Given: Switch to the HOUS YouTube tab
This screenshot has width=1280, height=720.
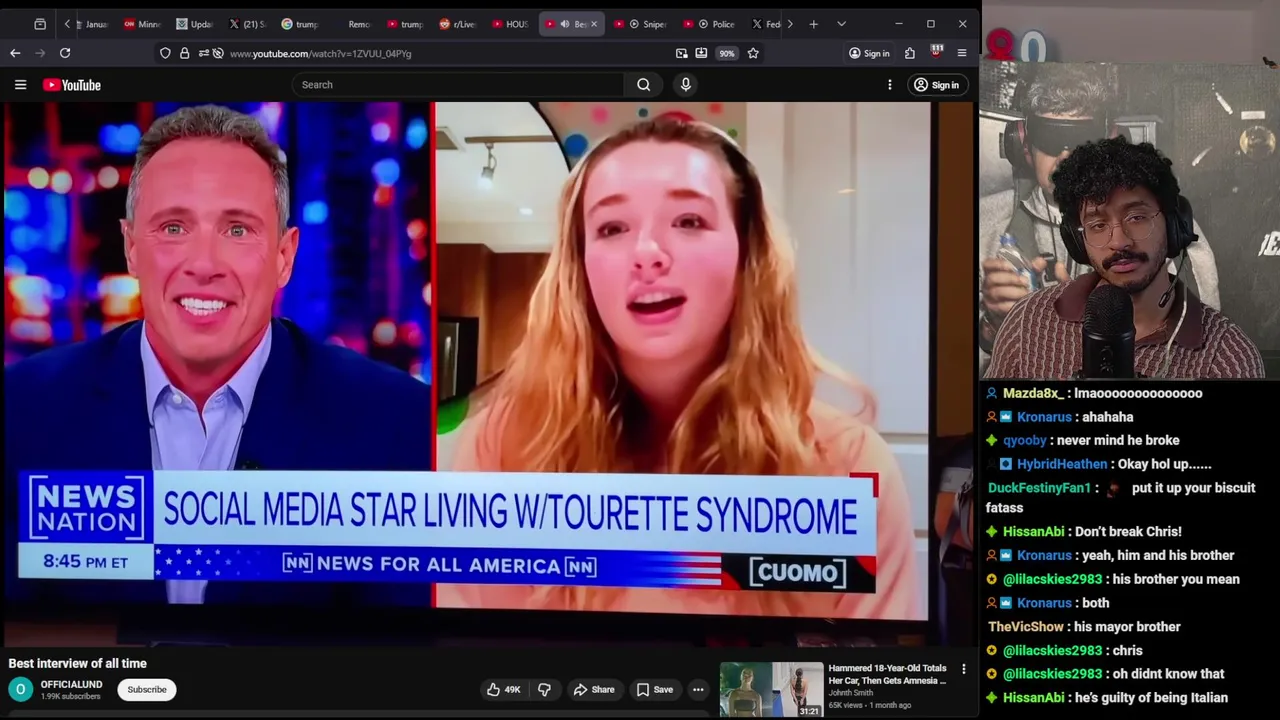Looking at the screenshot, I should point(510,24).
